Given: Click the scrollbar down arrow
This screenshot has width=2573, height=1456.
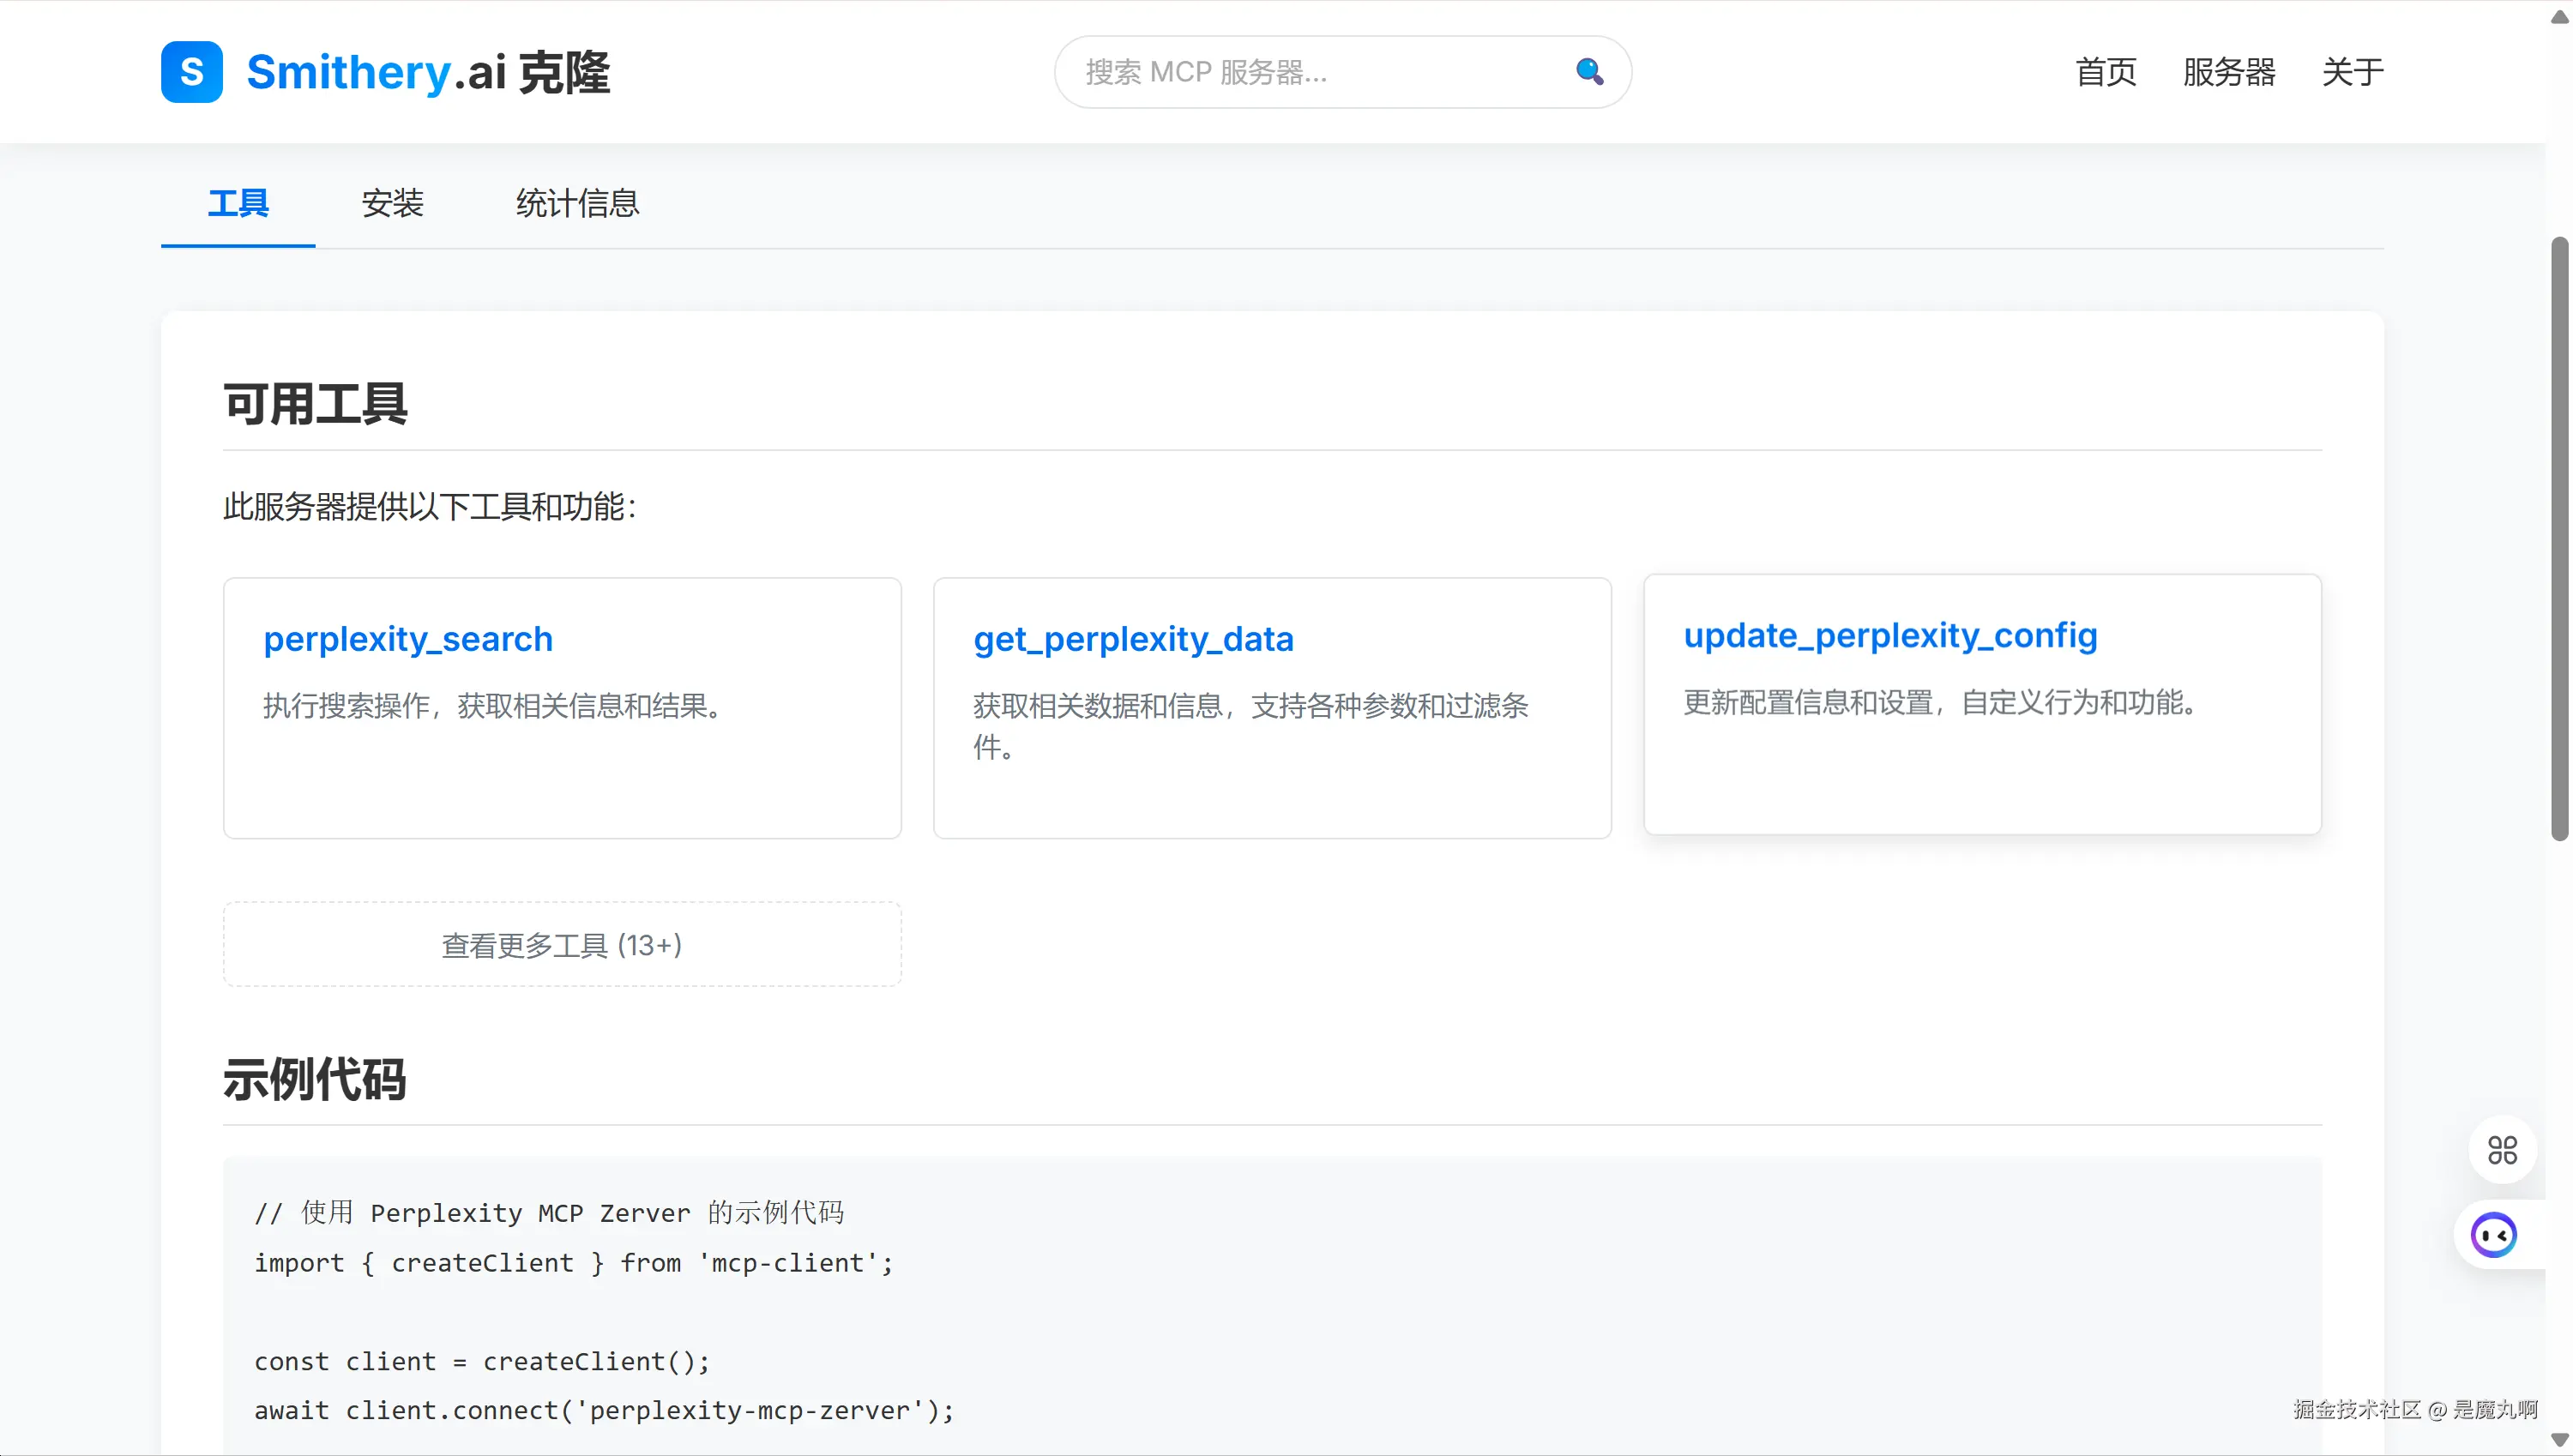Looking at the screenshot, I should [2560, 1441].
